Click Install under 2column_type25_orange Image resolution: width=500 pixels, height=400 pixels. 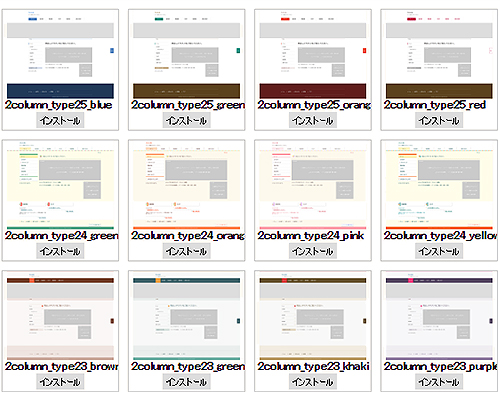tap(313, 120)
